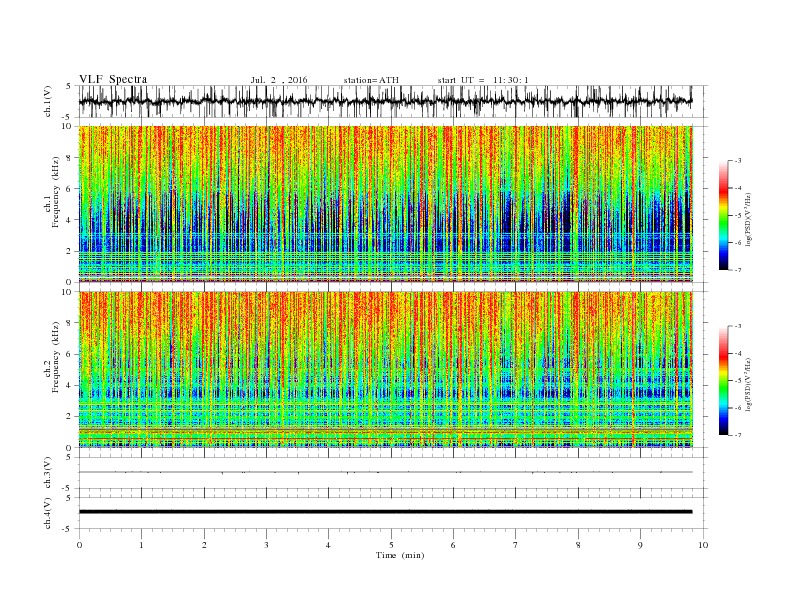Click the "-5" tick of ch.2 color bar
The image size is (792, 612).
(x=738, y=381)
